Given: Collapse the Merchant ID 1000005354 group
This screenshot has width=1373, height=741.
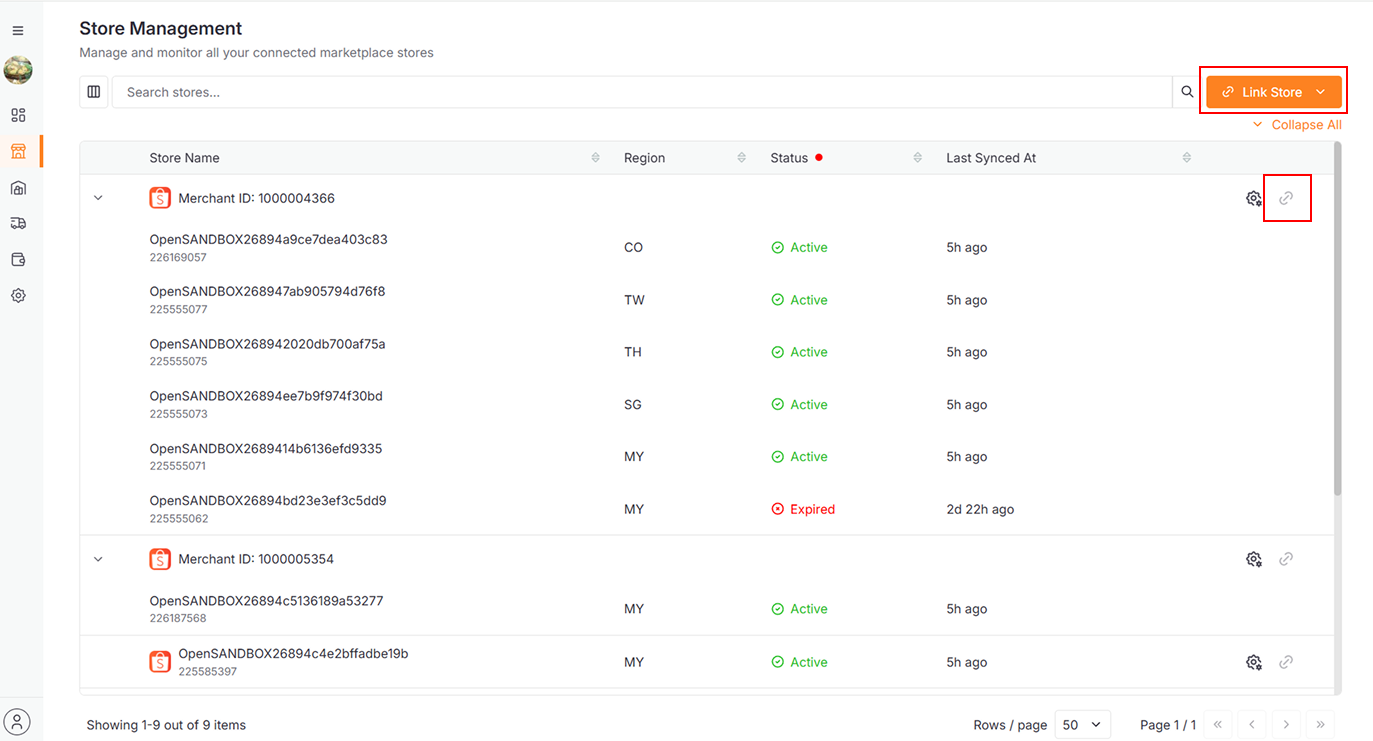Looking at the screenshot, I should click(98, 559).
